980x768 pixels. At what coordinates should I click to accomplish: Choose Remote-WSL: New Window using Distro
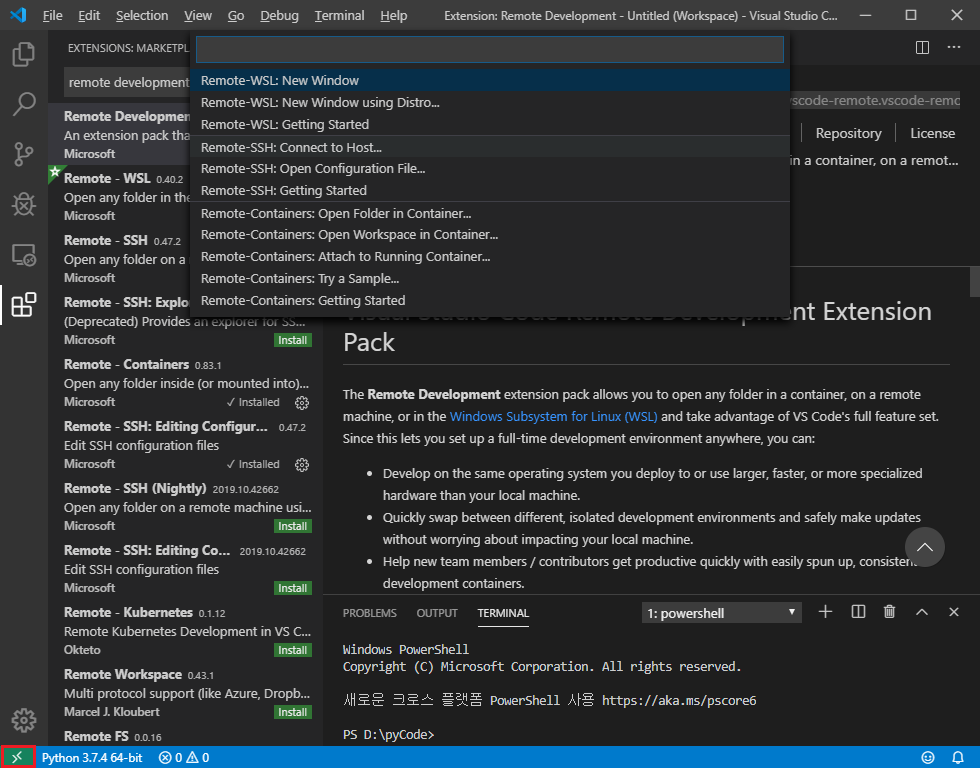(490, 102)
